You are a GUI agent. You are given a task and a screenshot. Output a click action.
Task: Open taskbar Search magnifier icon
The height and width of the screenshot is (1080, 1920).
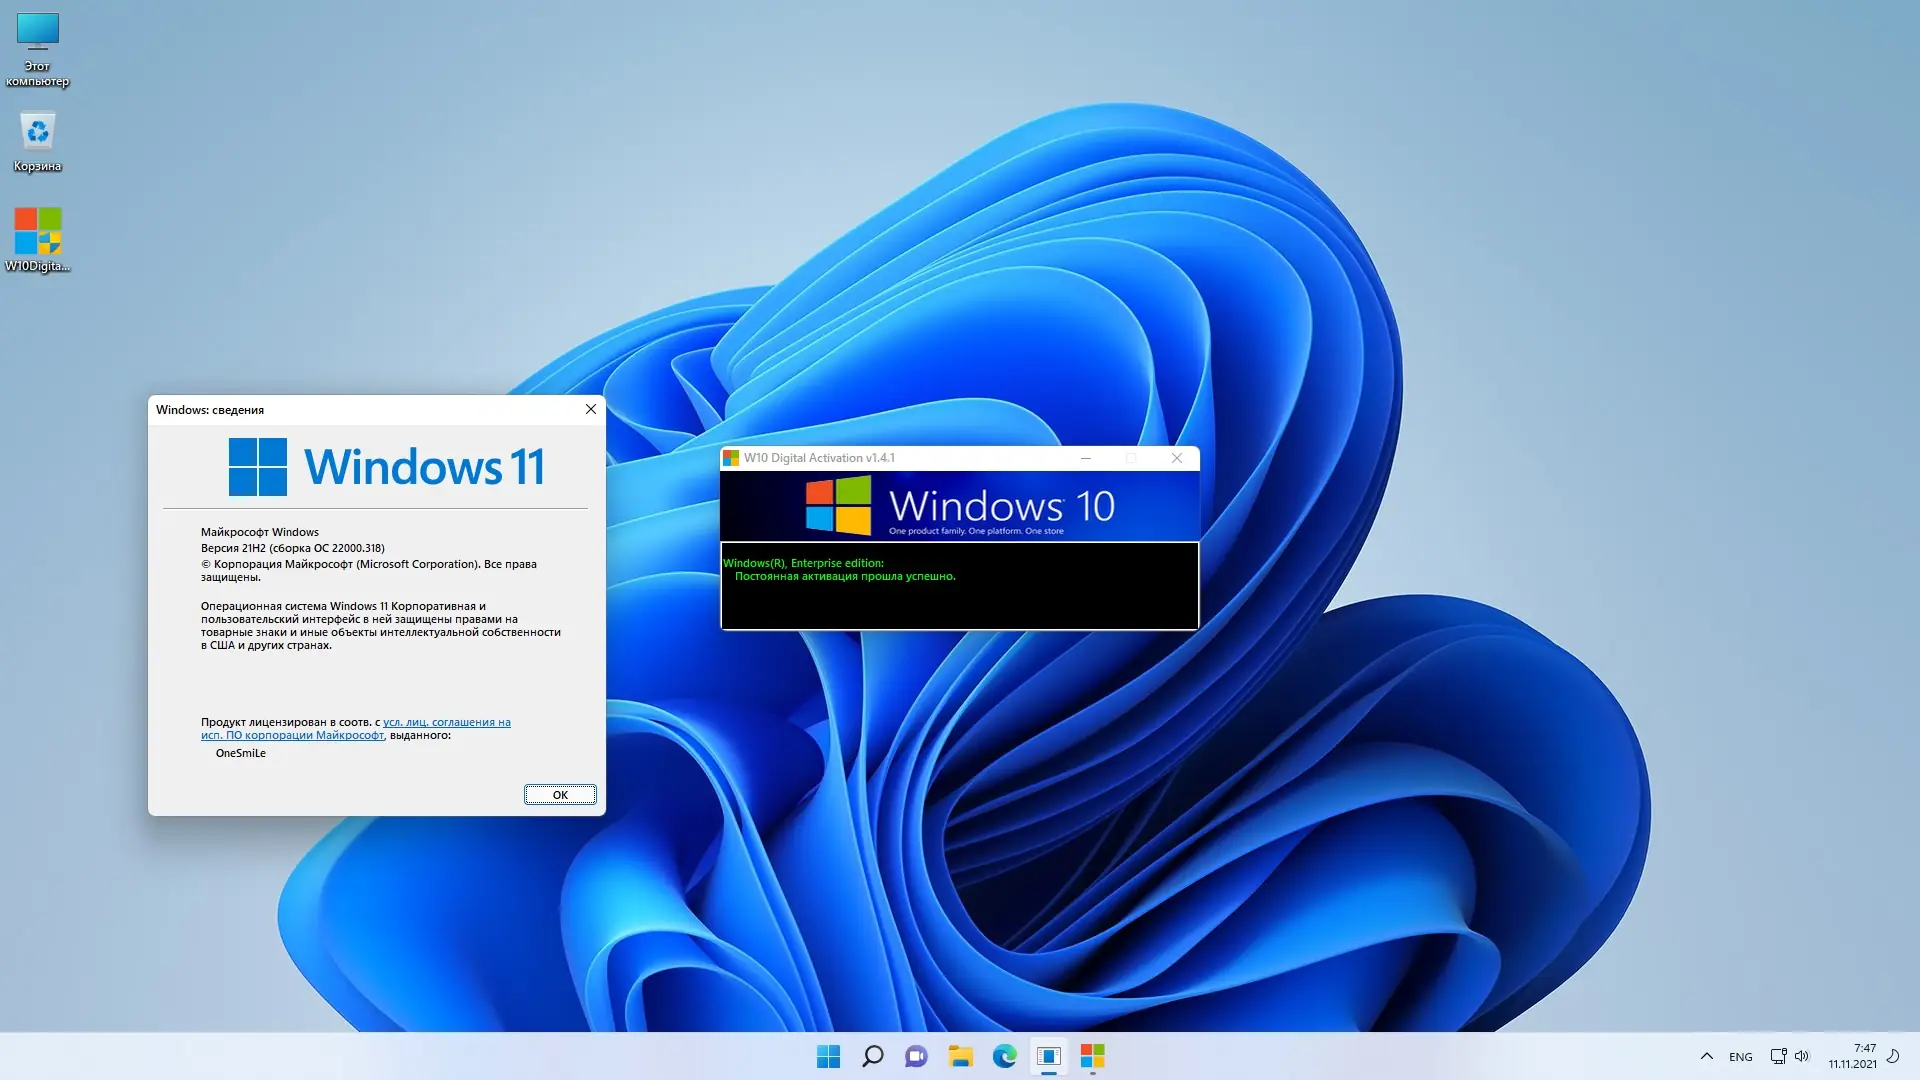click(872, 1056)
